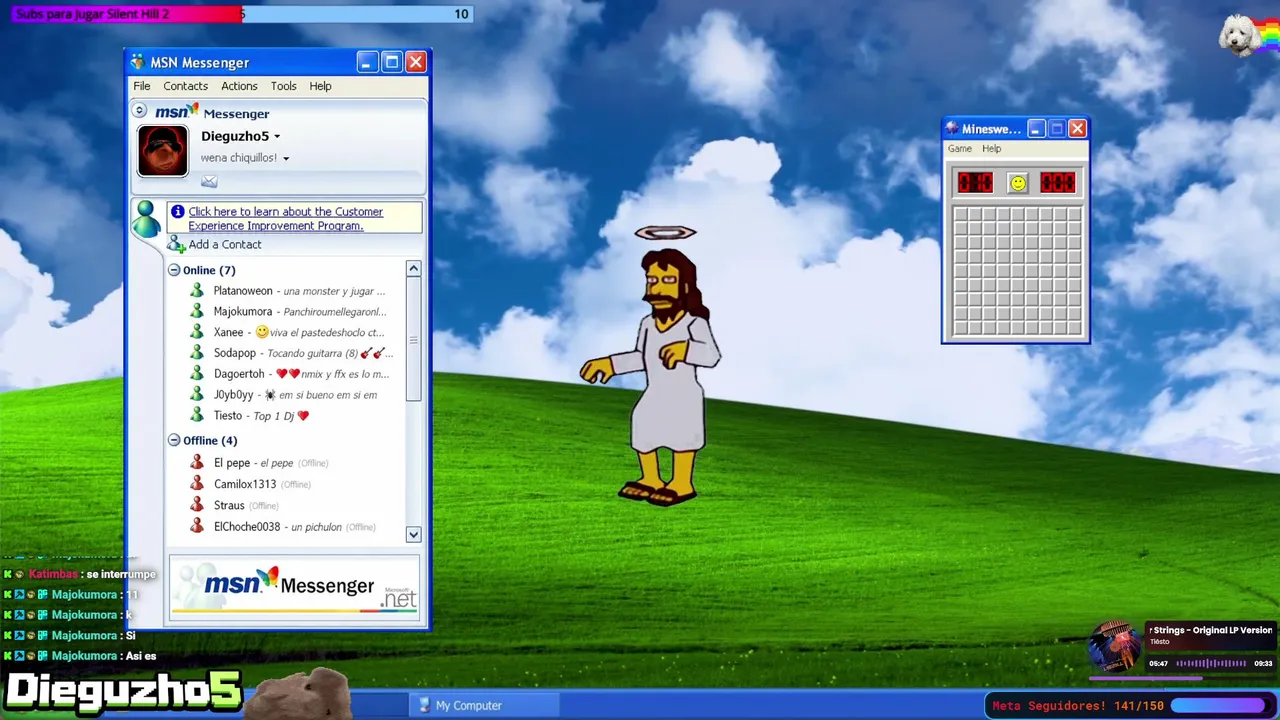Screen dimensions: 1280x720
Task: Click the online status icon of J0yb0yy
Action: click(197, 395)
